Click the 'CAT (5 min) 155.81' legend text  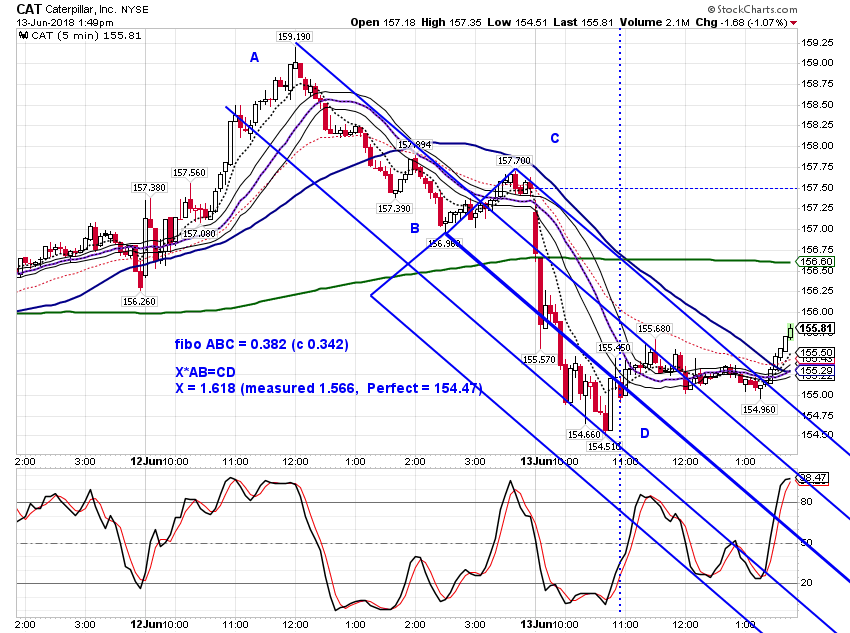87,36
